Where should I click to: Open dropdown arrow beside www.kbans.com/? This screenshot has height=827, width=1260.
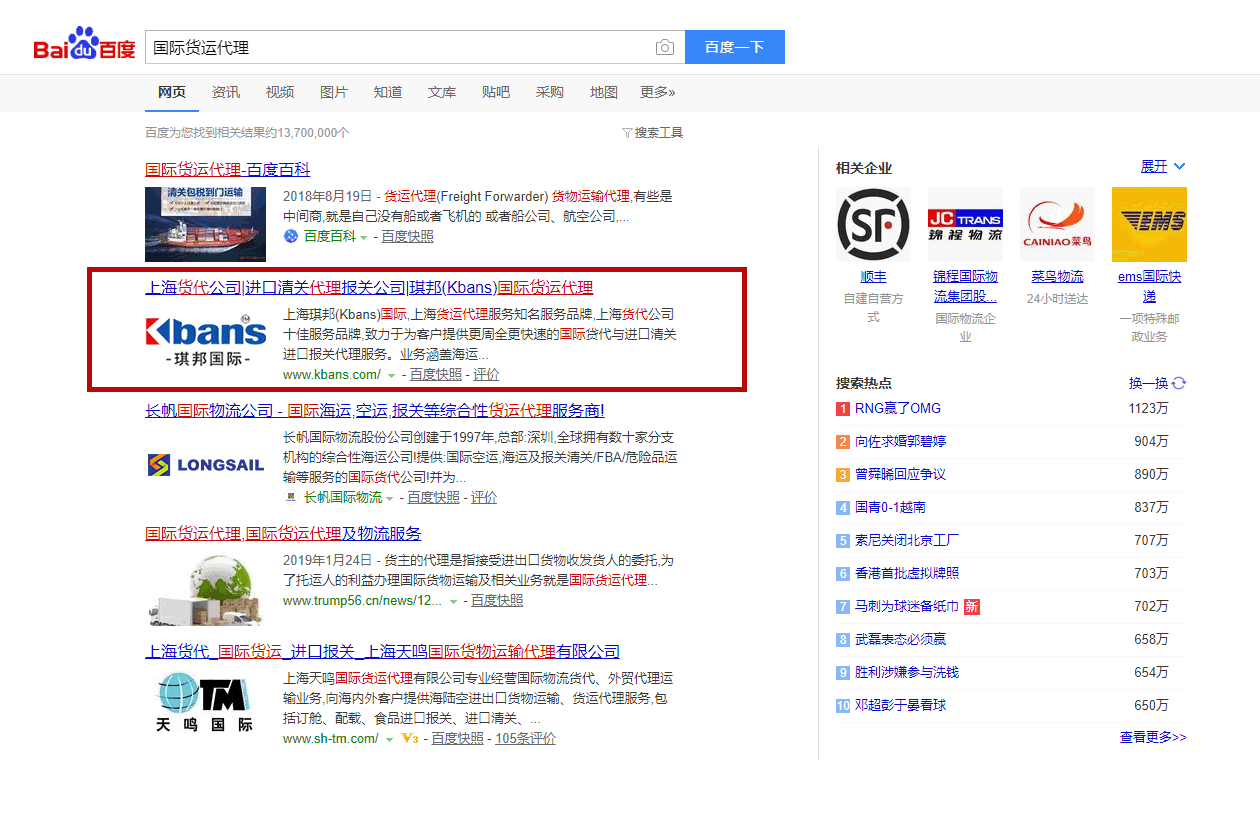[x=391, y=375]
